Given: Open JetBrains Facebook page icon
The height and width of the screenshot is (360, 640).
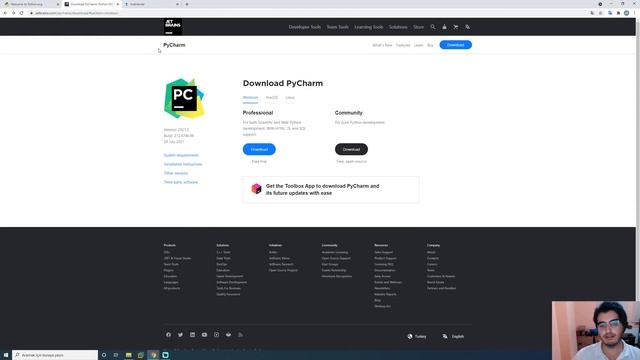Looking at the screenshot, I should click(168, 335).
